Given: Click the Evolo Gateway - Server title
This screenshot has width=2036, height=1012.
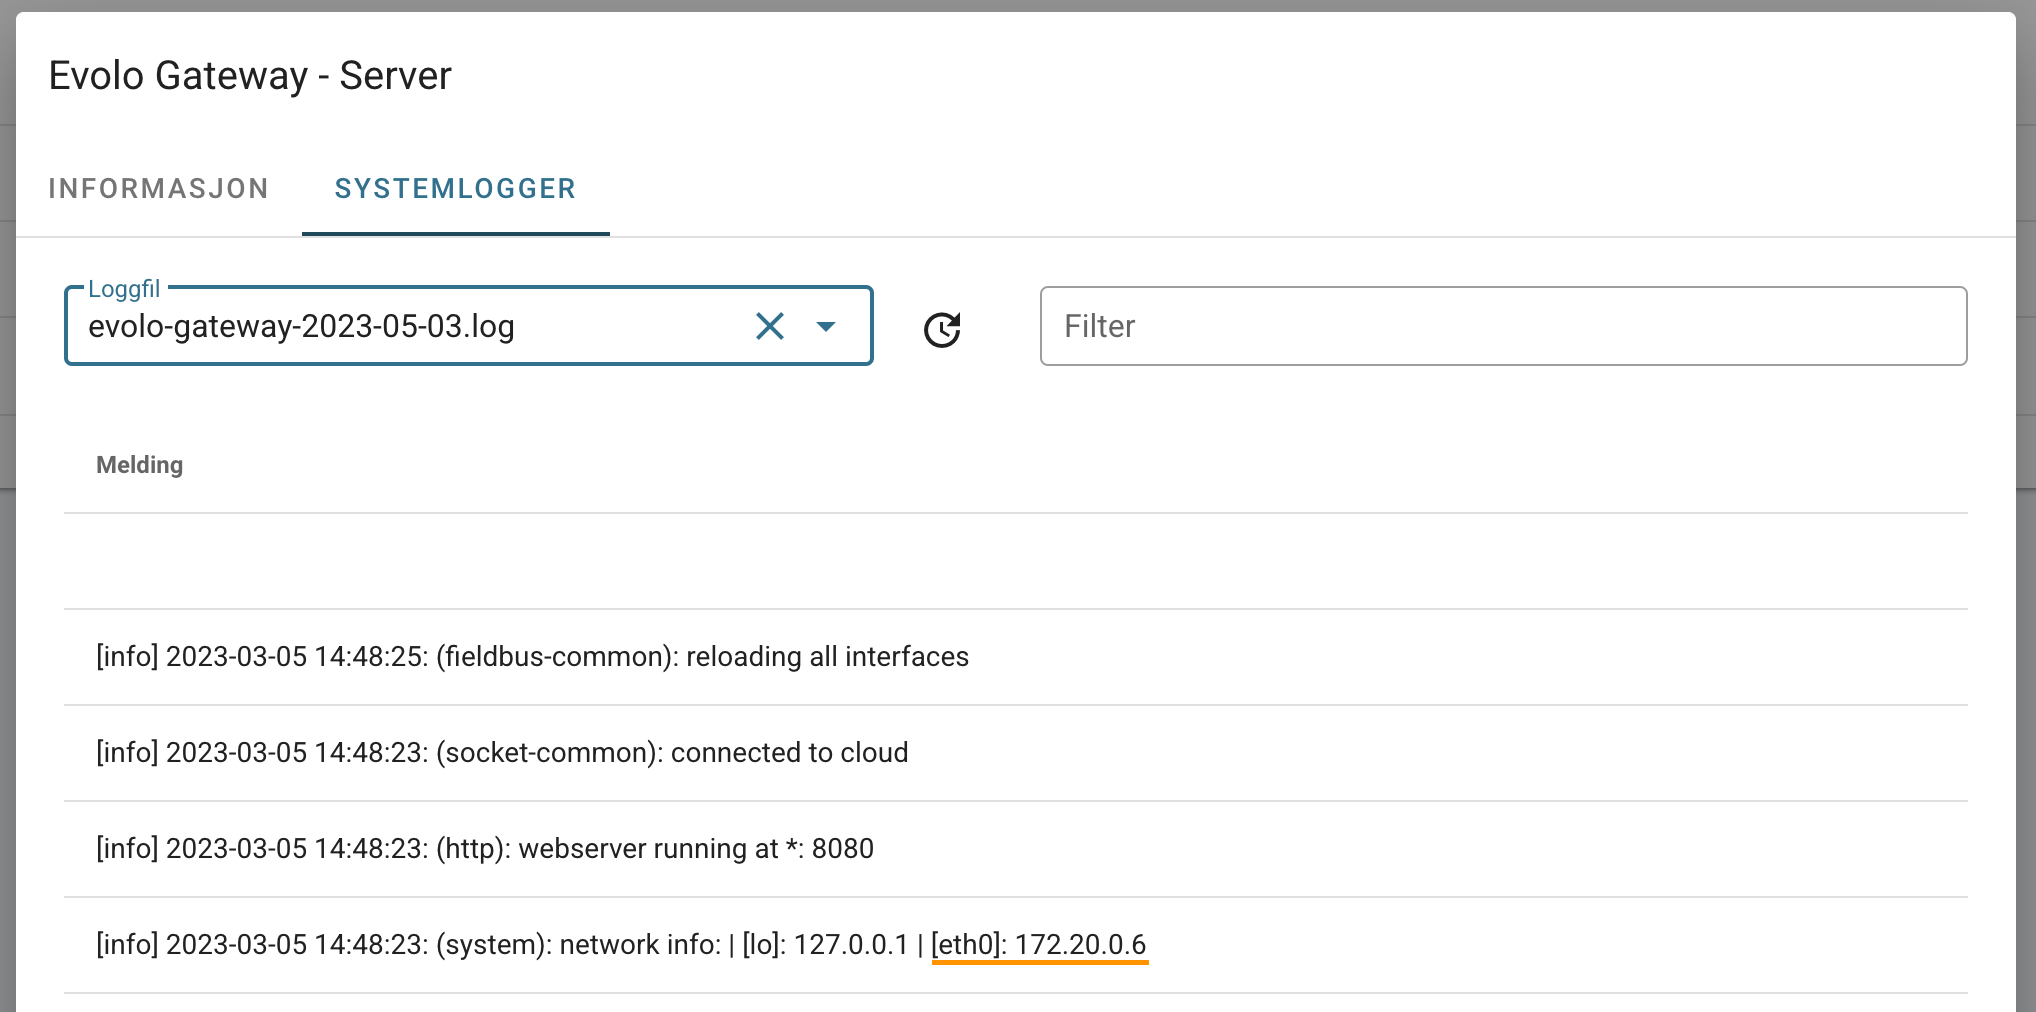Looking at the screenshot, I should tap(250, 76).
